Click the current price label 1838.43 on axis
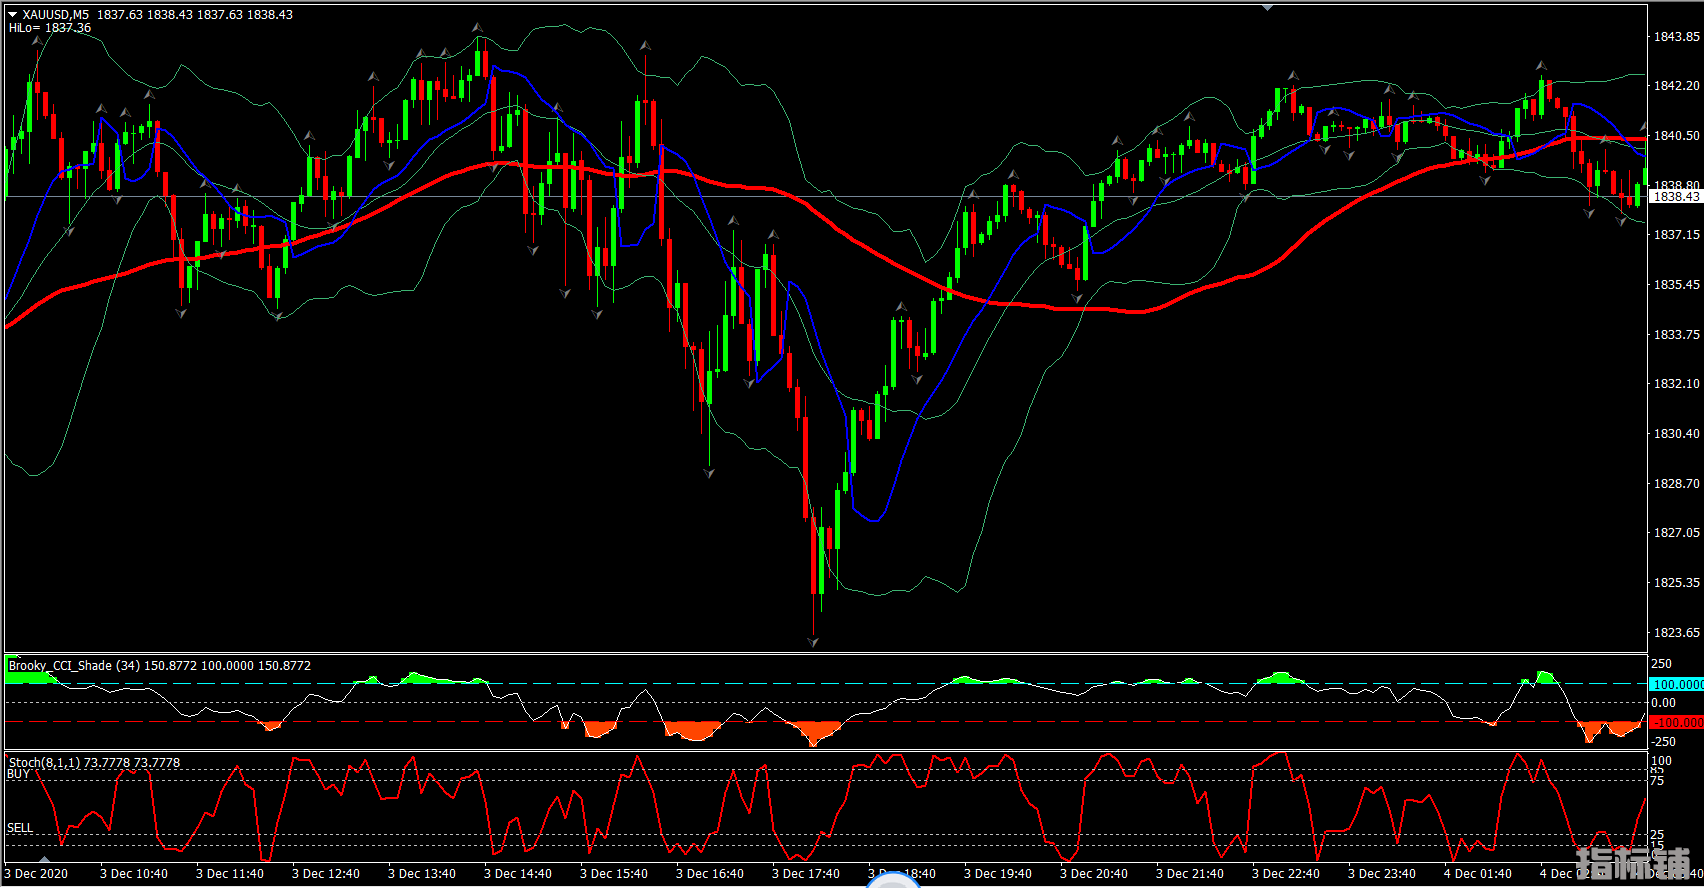 pos(1675,197)
